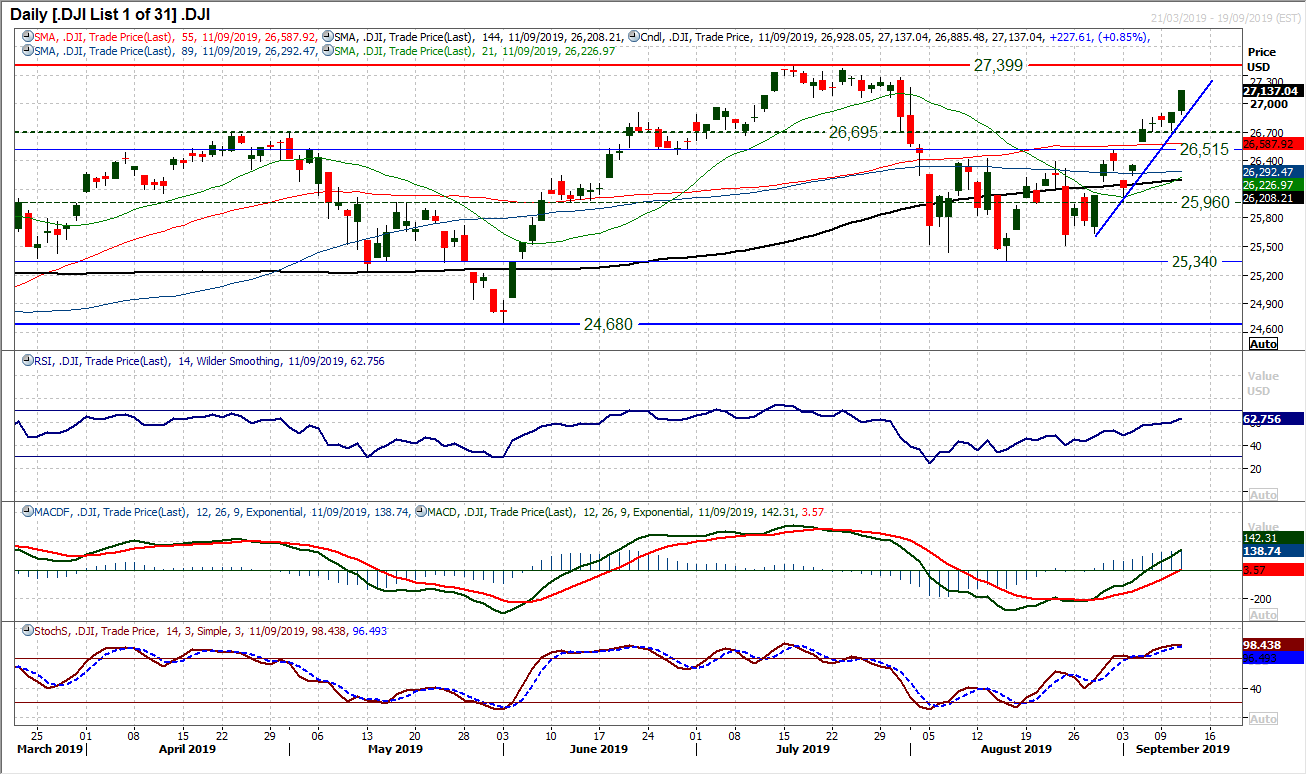This screenshot has height=775, width=1307.
Task: Click the June 2019 label on time axis
Action: point(598,748)
